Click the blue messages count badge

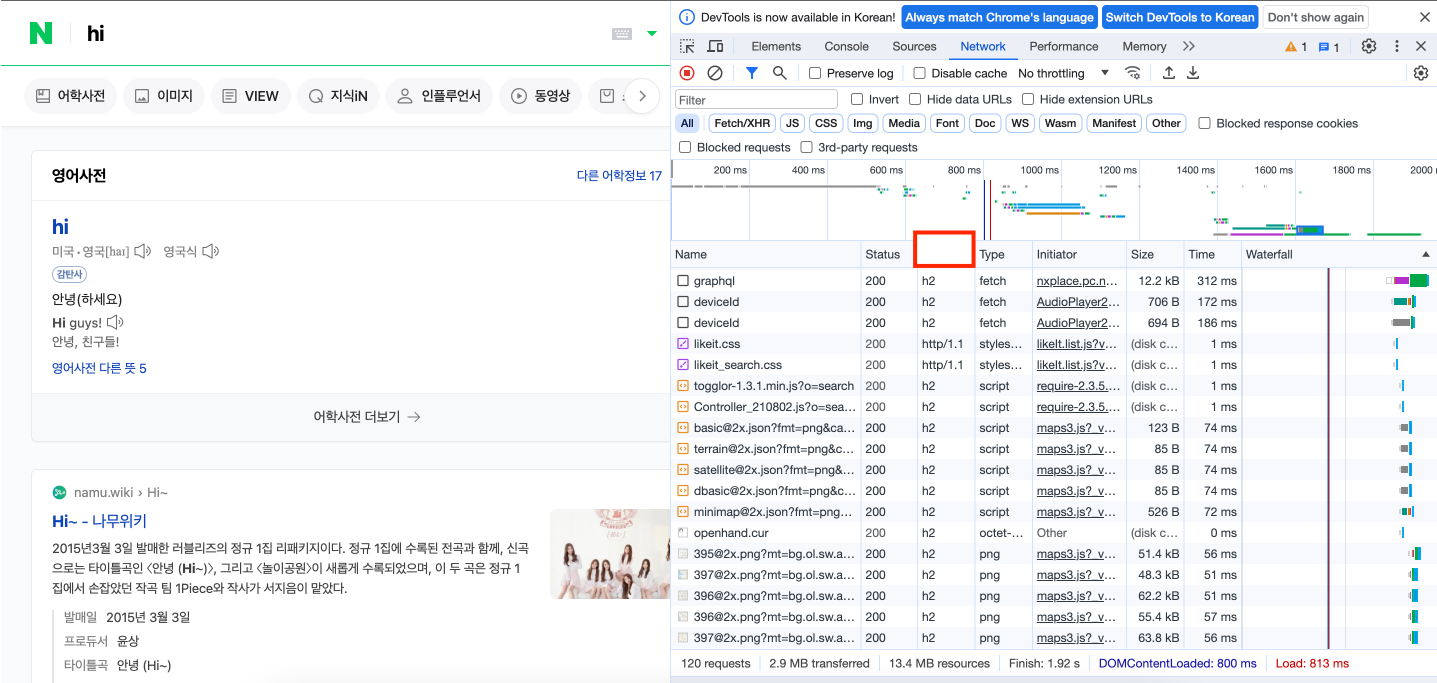pyautogui.click(x=1329, y=47)
